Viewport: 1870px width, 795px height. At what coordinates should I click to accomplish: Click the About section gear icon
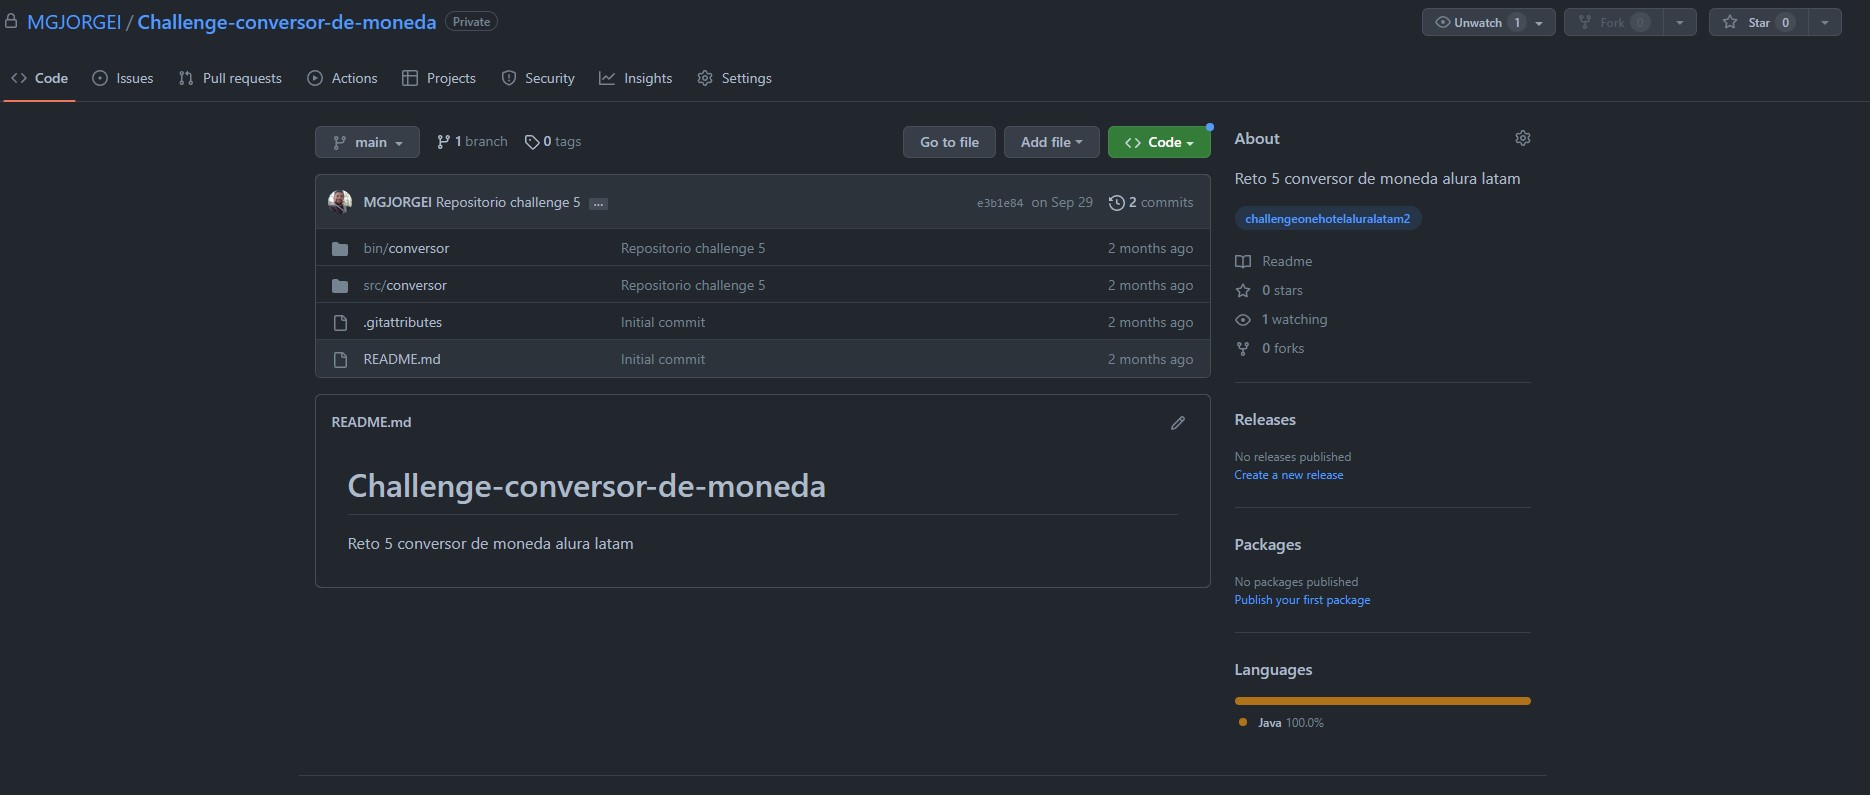pos(1522,138)
